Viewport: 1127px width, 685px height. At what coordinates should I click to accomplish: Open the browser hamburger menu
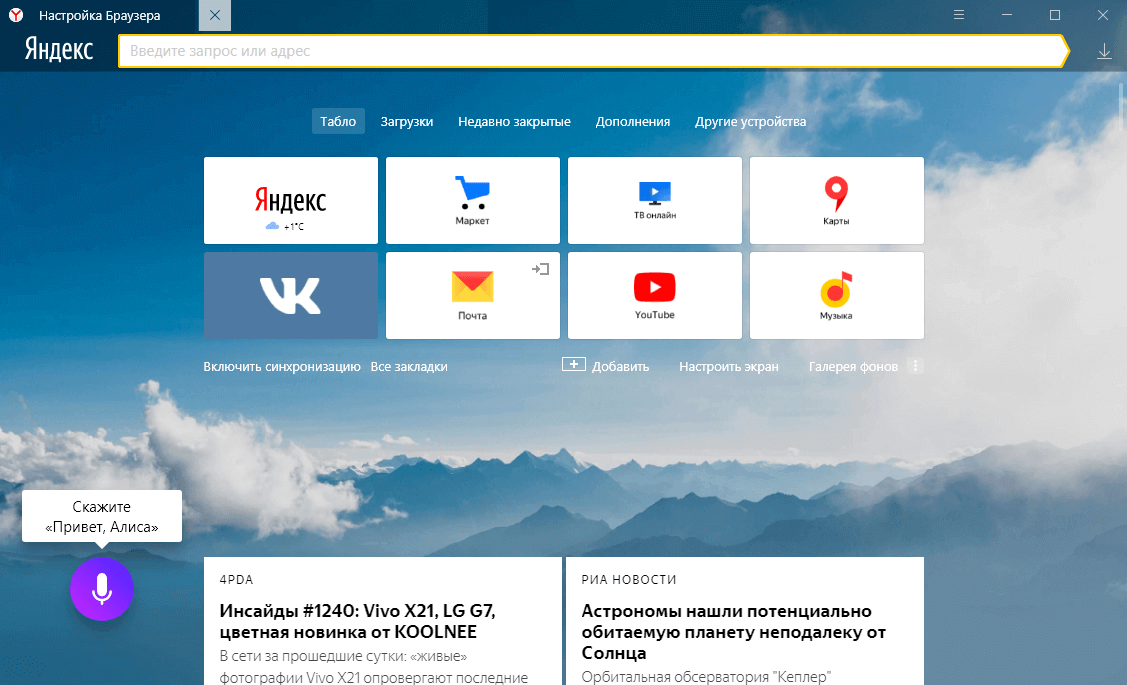click(959, 15)
